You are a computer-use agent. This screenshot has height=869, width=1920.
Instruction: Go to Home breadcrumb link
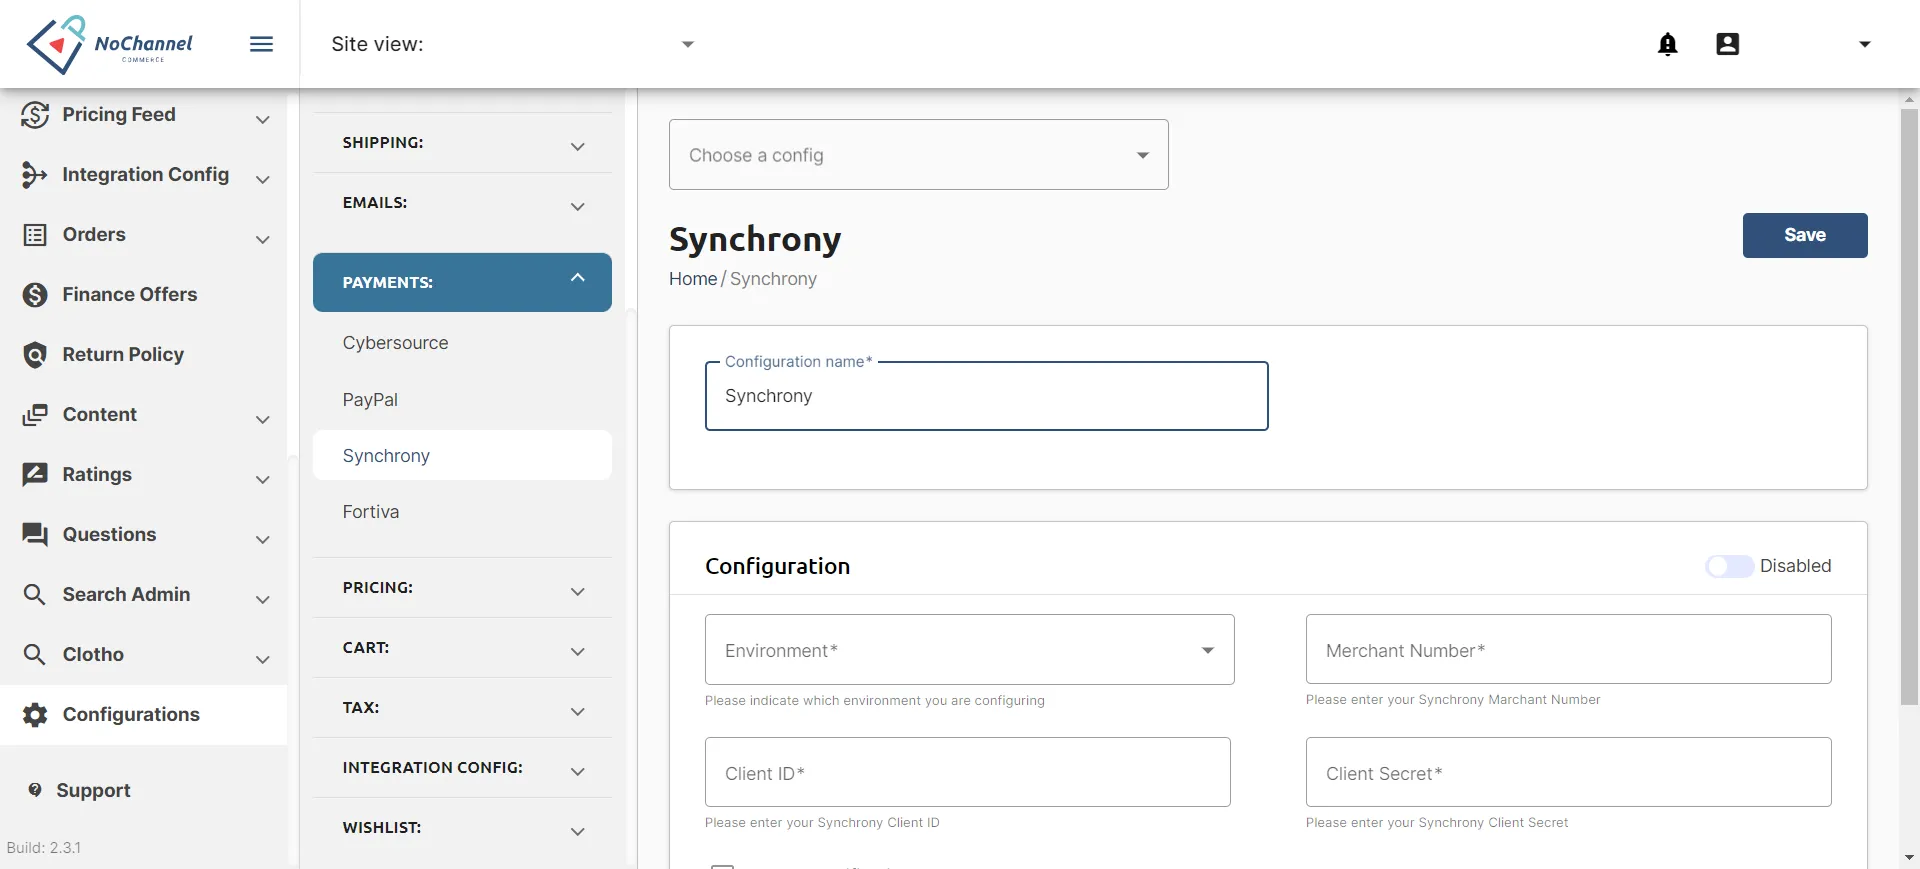[693, 279]
